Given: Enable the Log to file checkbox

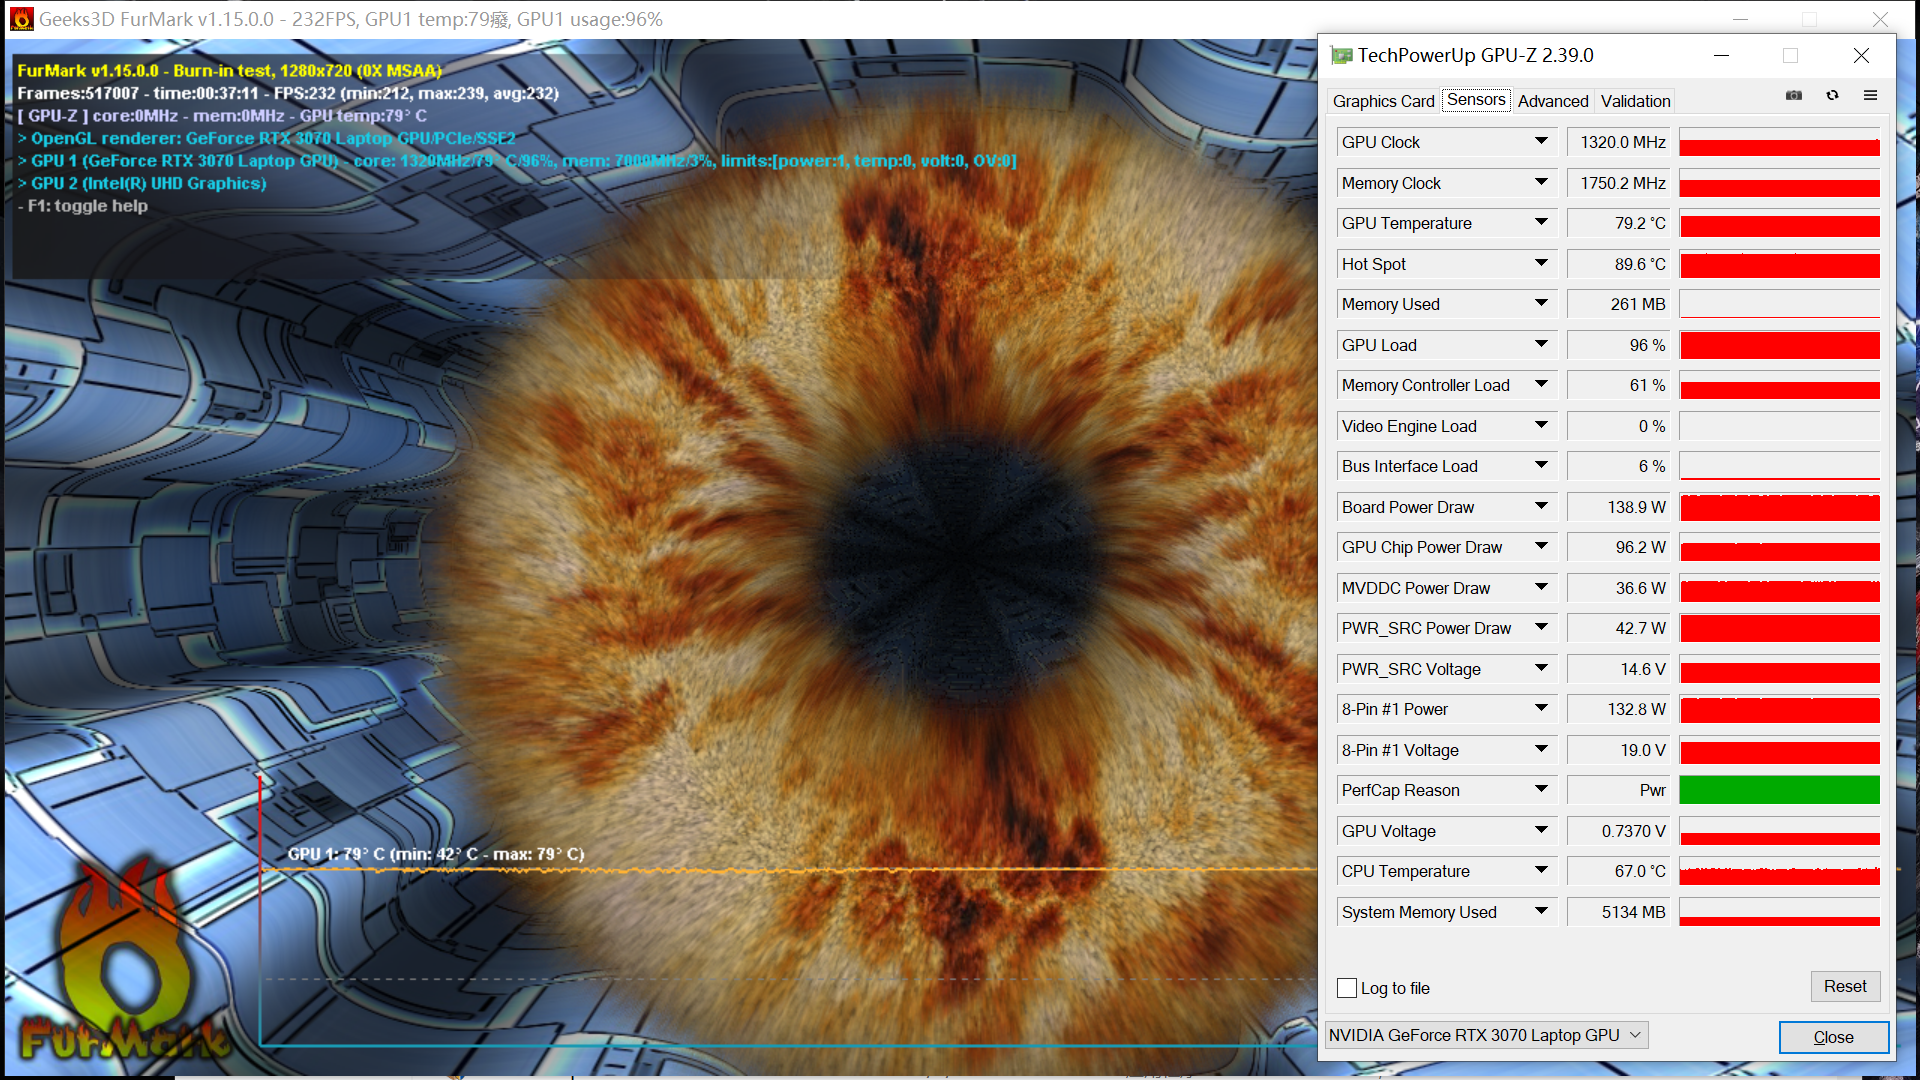Looking at the screenshot, I should 1347,988.
